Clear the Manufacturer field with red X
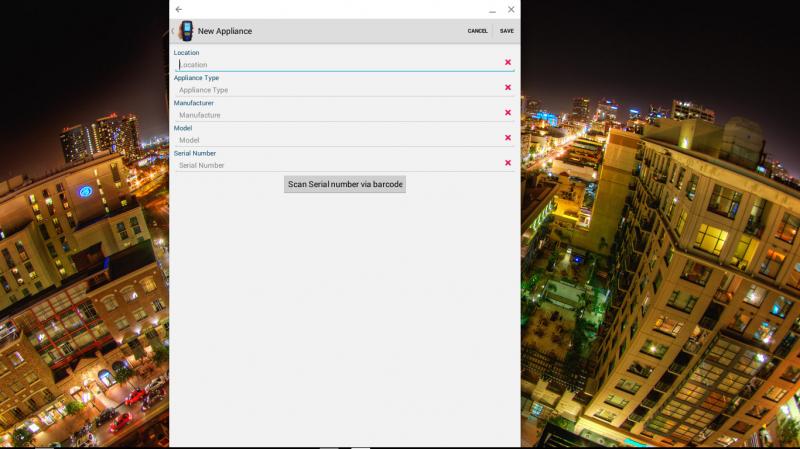The image size is (800, 449). pyautogui.click(x=508, y=112)
